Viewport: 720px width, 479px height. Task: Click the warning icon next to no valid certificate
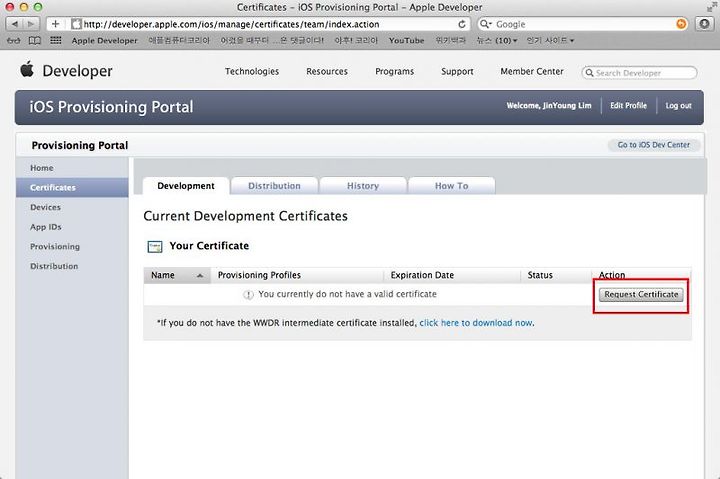pos(248,295)
